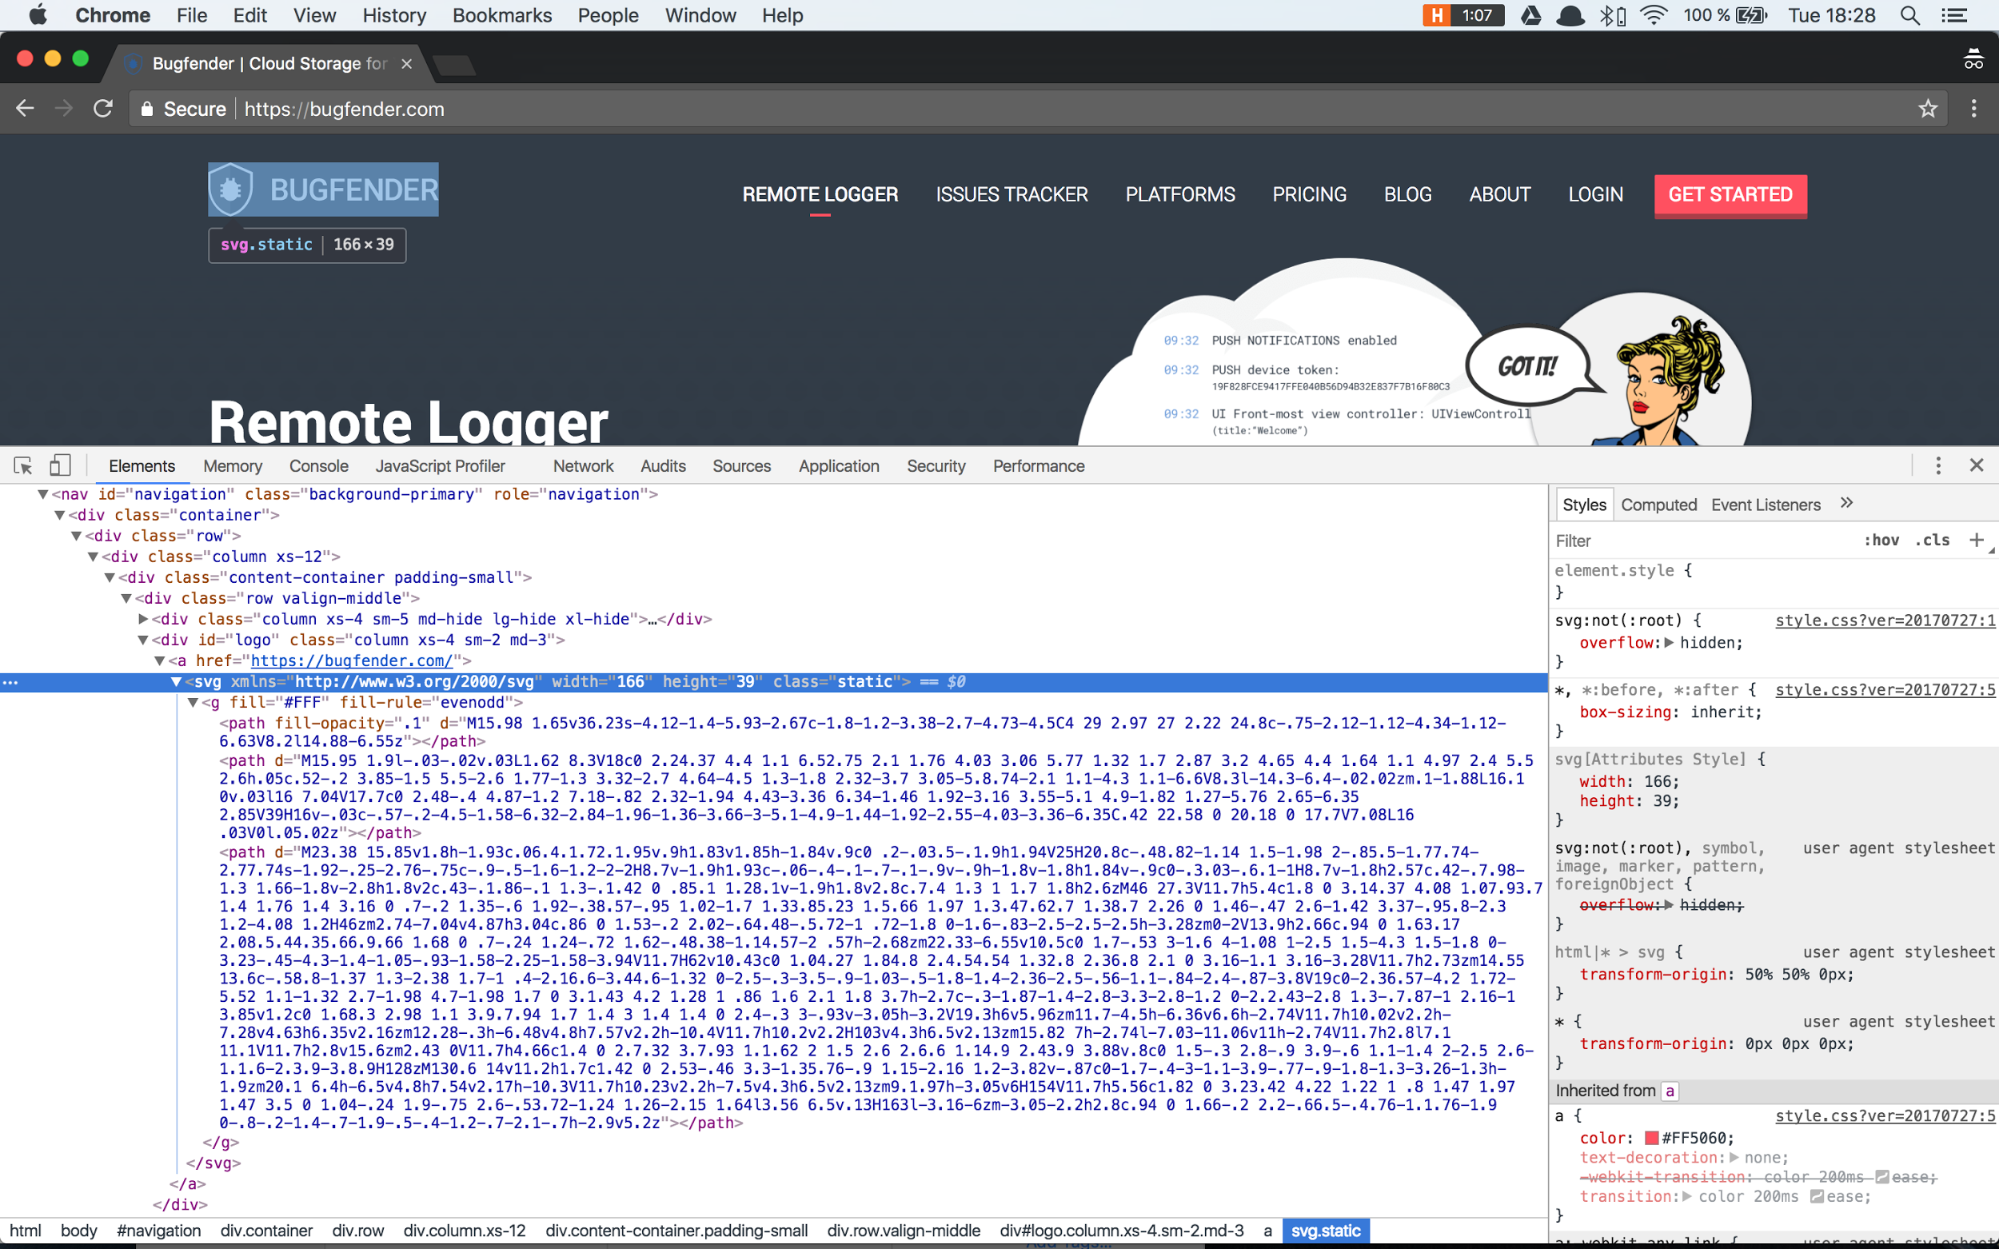
Task: Switch to the Console tab
Action: coord(319,466)
